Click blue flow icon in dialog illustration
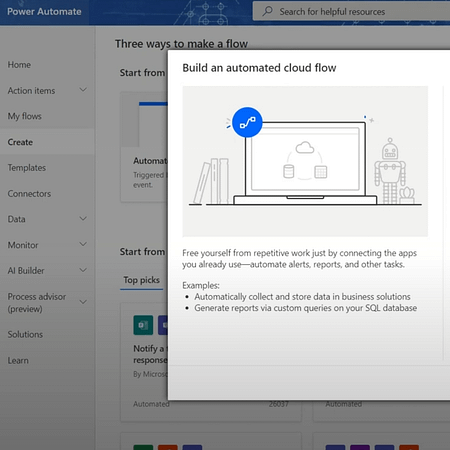 tap(247, 122)
